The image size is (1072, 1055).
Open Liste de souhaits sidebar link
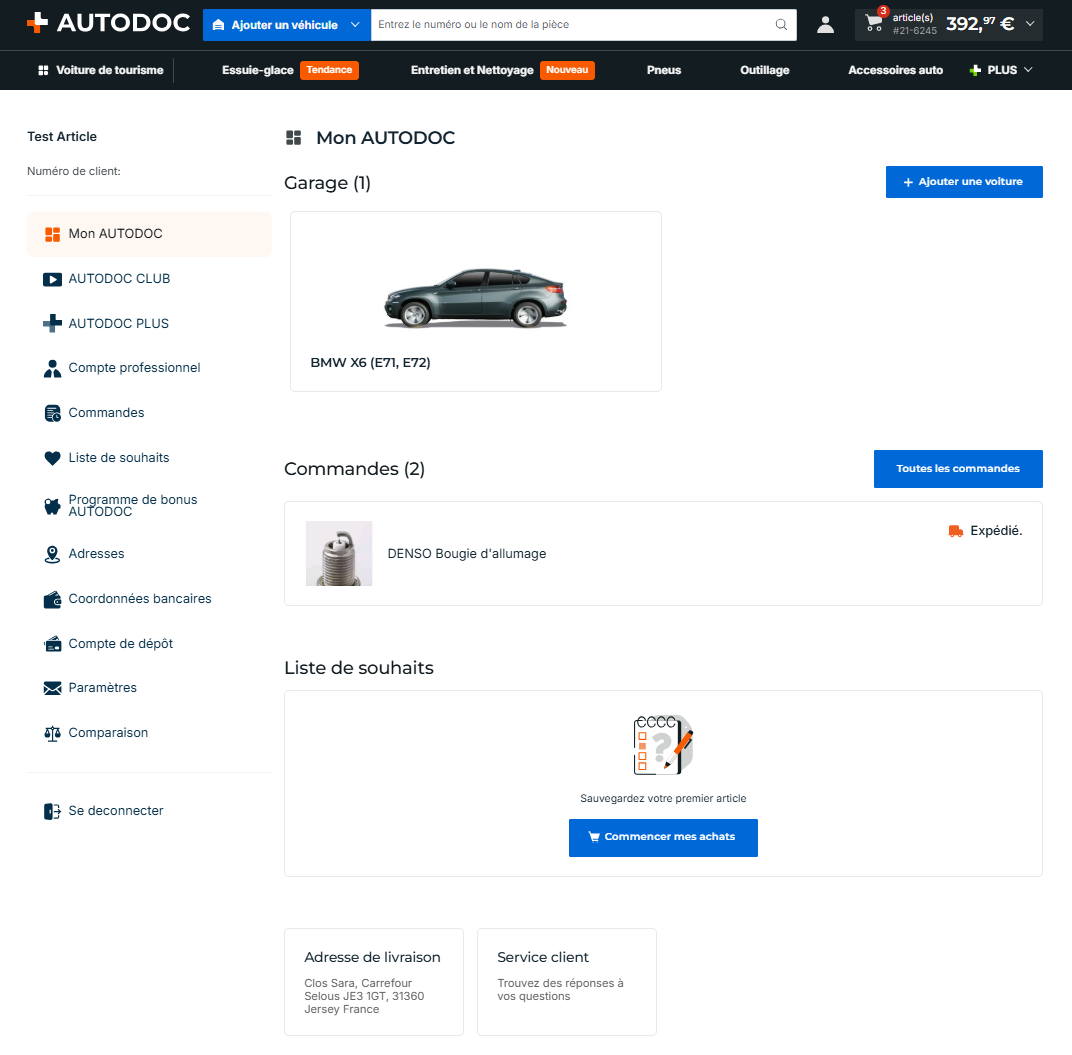(119, 458)
